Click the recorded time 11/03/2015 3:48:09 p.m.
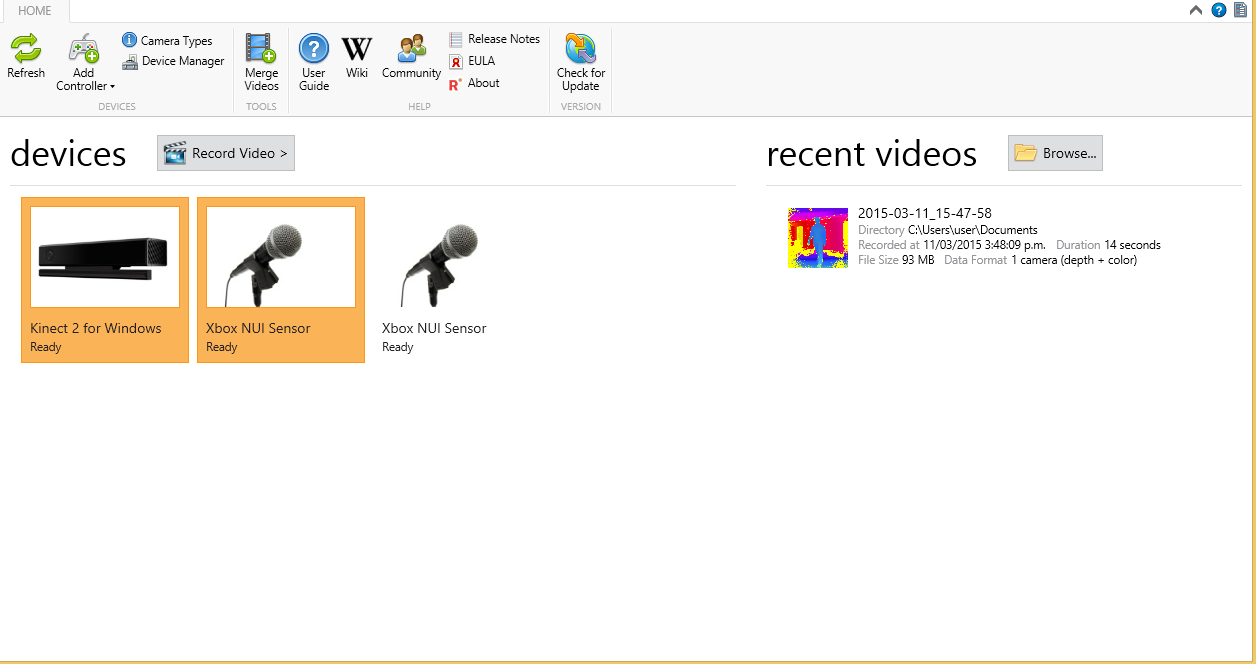 985,245
